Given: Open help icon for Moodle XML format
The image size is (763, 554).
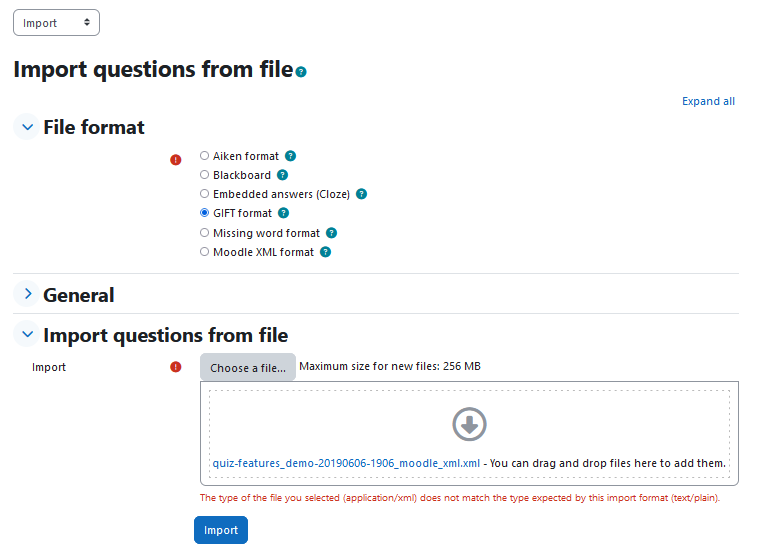Looking at the screenshot, I should (x=326, y=252).
